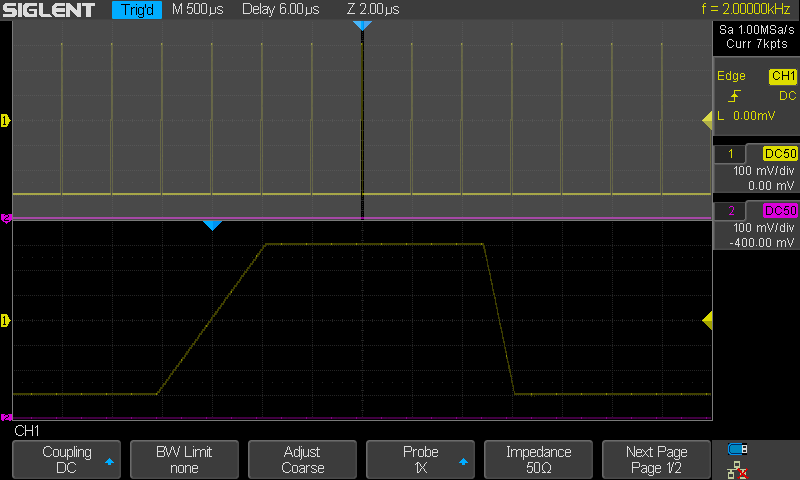
Task: Click the blue arrow on the Probe softkey
Action: (x=463, y=462)
